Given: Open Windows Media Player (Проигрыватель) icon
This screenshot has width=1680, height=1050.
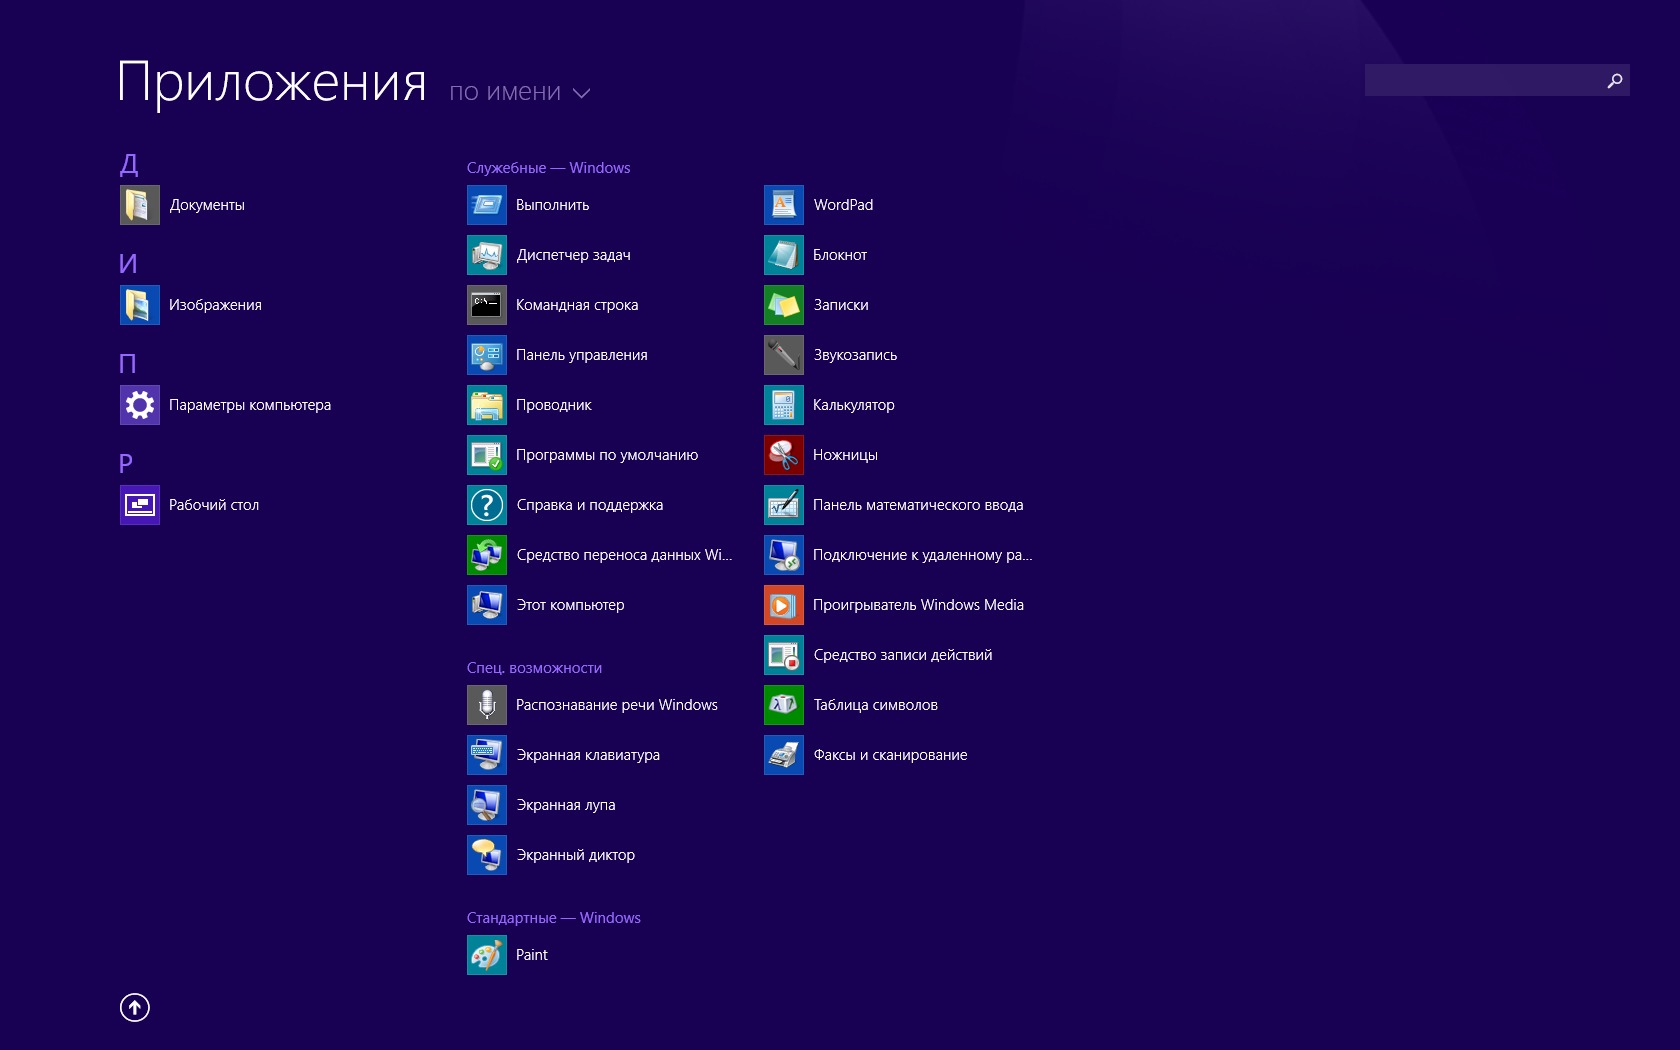Looking at the screenshot, I should 783,605.
